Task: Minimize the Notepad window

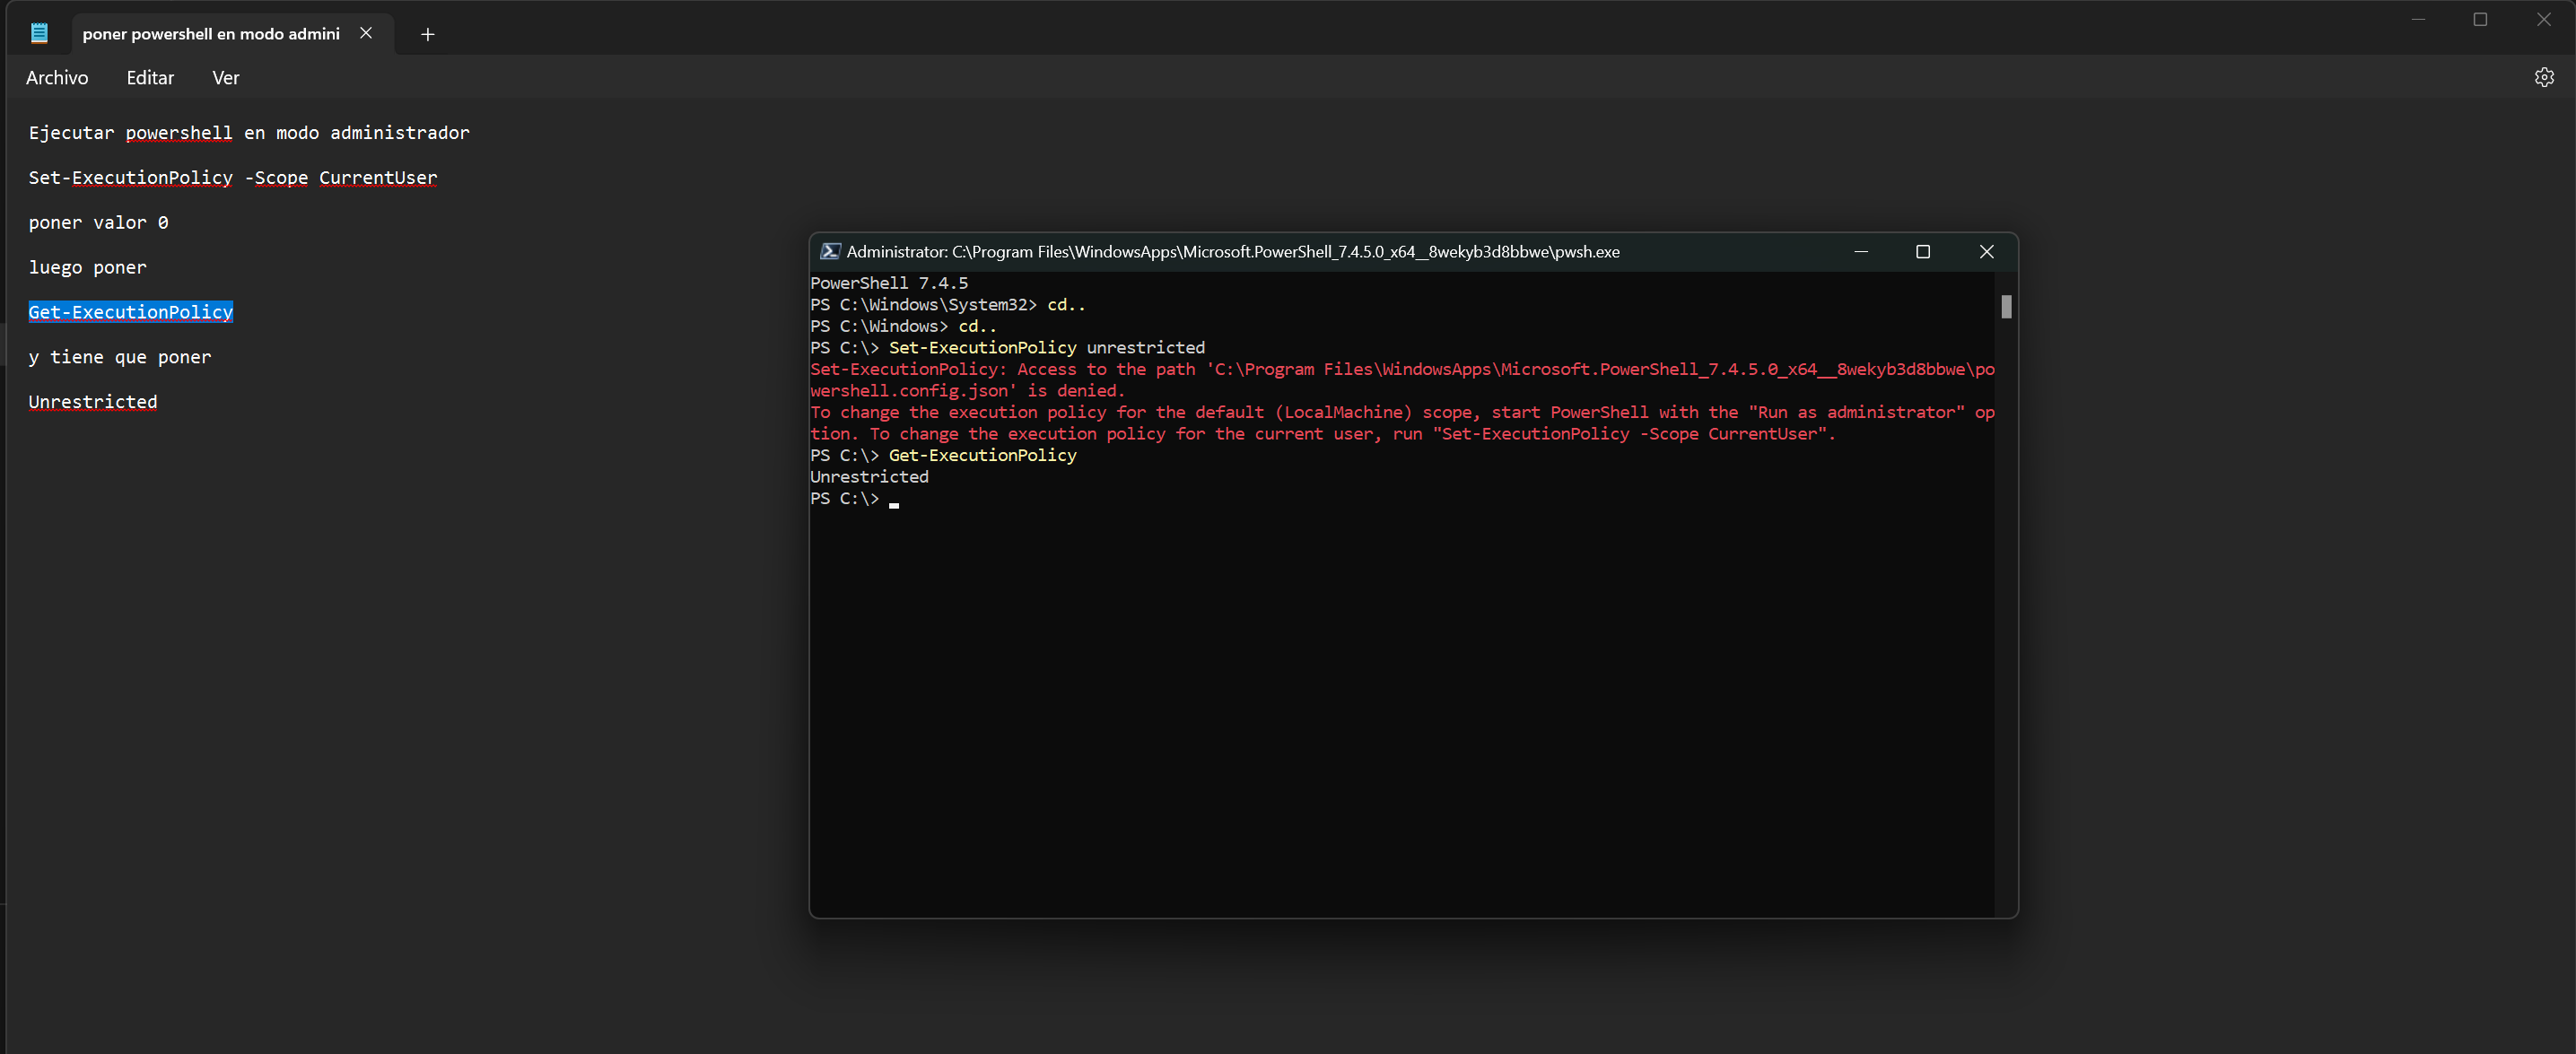Action: pos(2417,19)
